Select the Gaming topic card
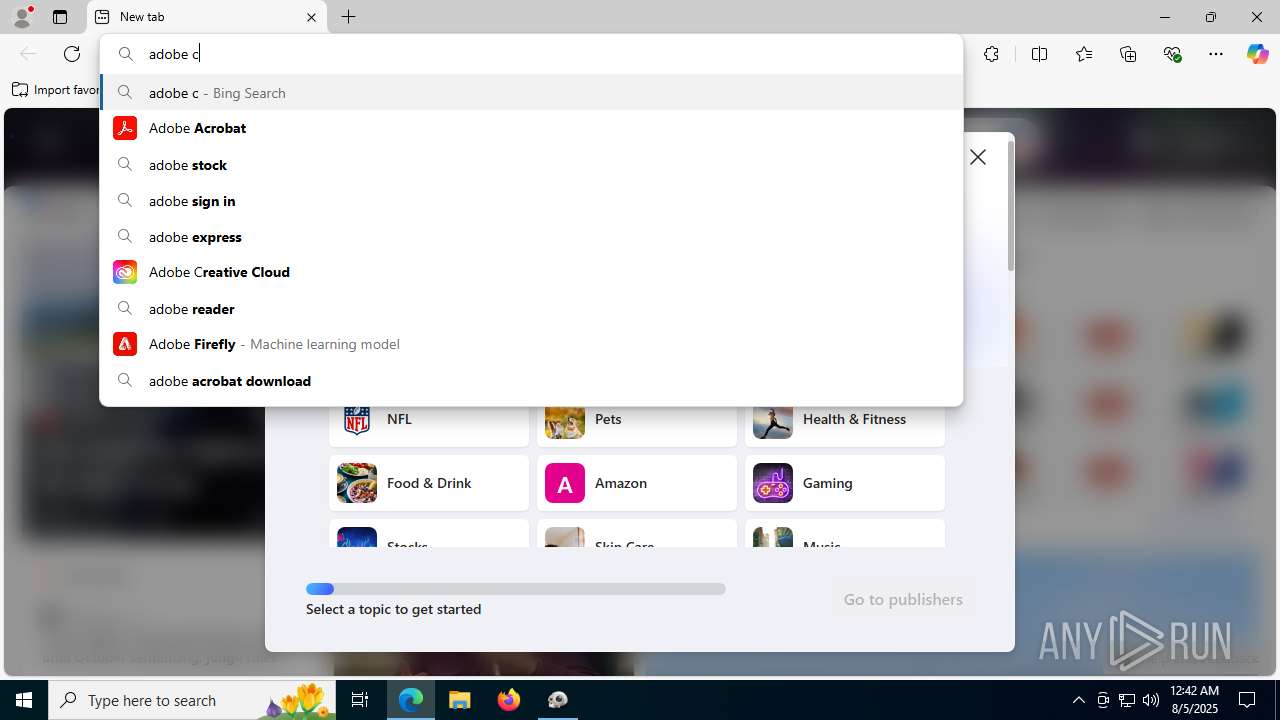Viewport: 1280px width, 720px height. pyautogui.click(x=845, y=483)
